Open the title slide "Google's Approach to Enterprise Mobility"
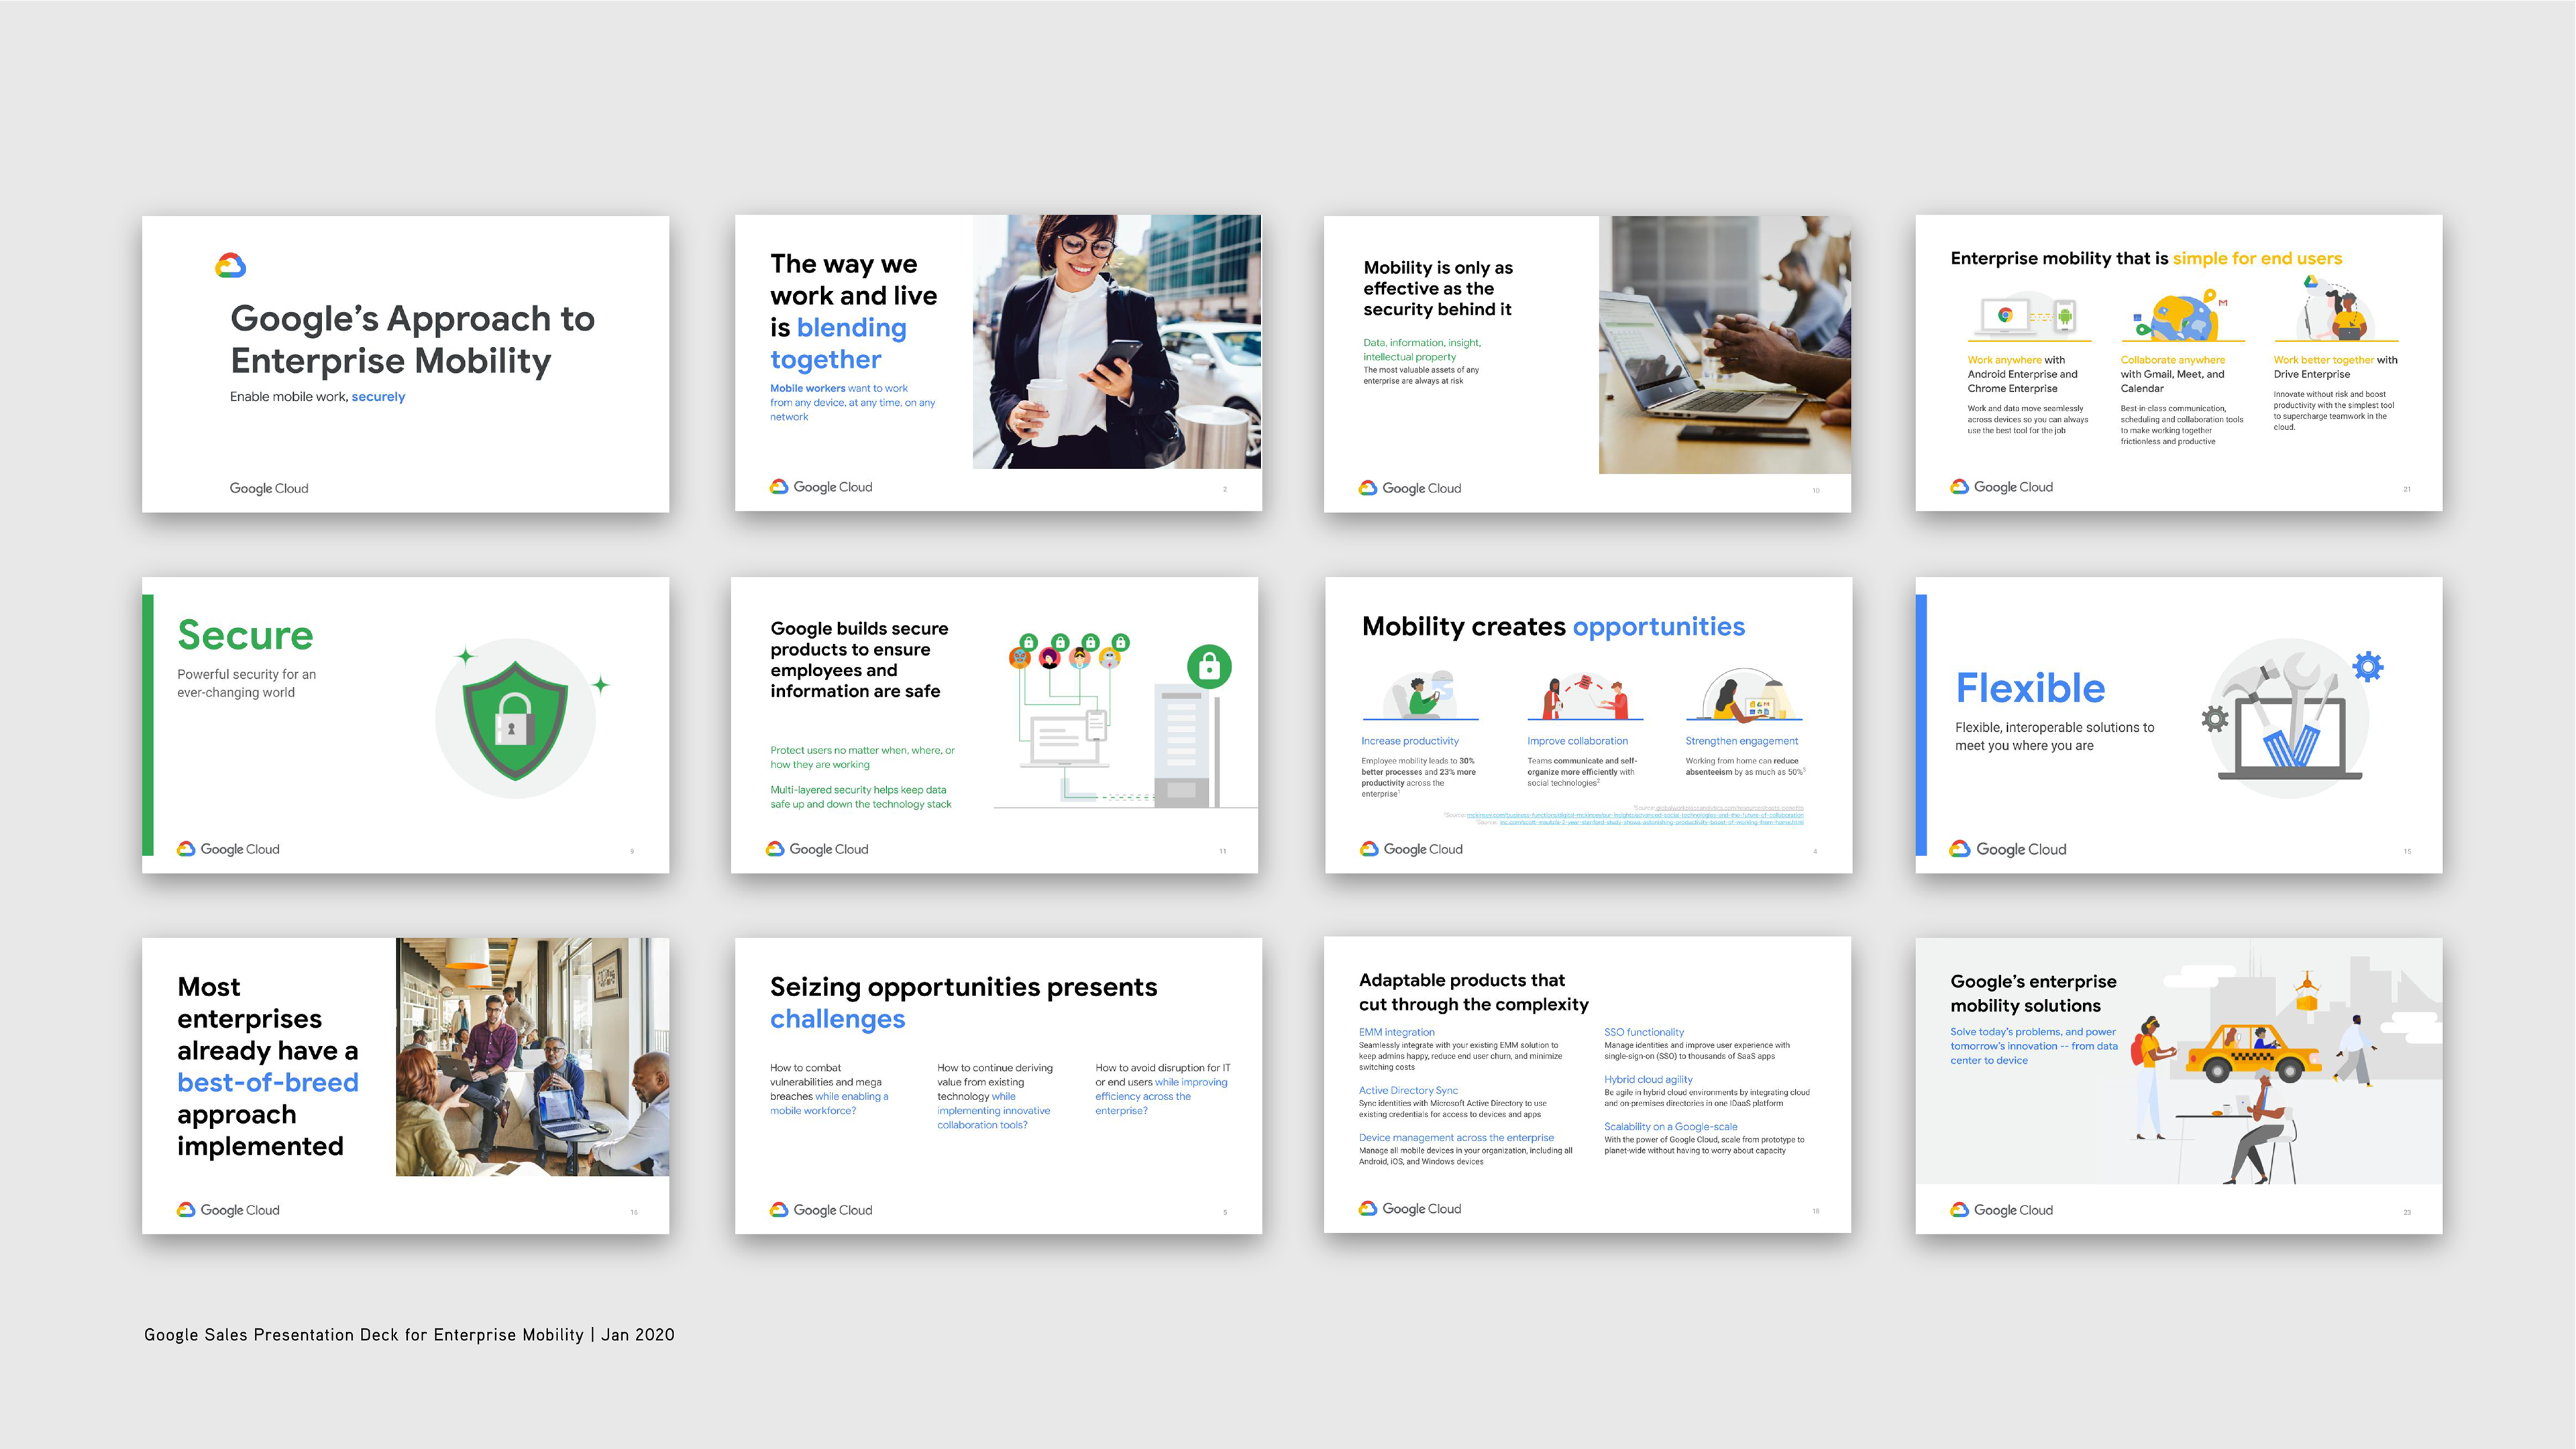 click(x=405, y=364)
